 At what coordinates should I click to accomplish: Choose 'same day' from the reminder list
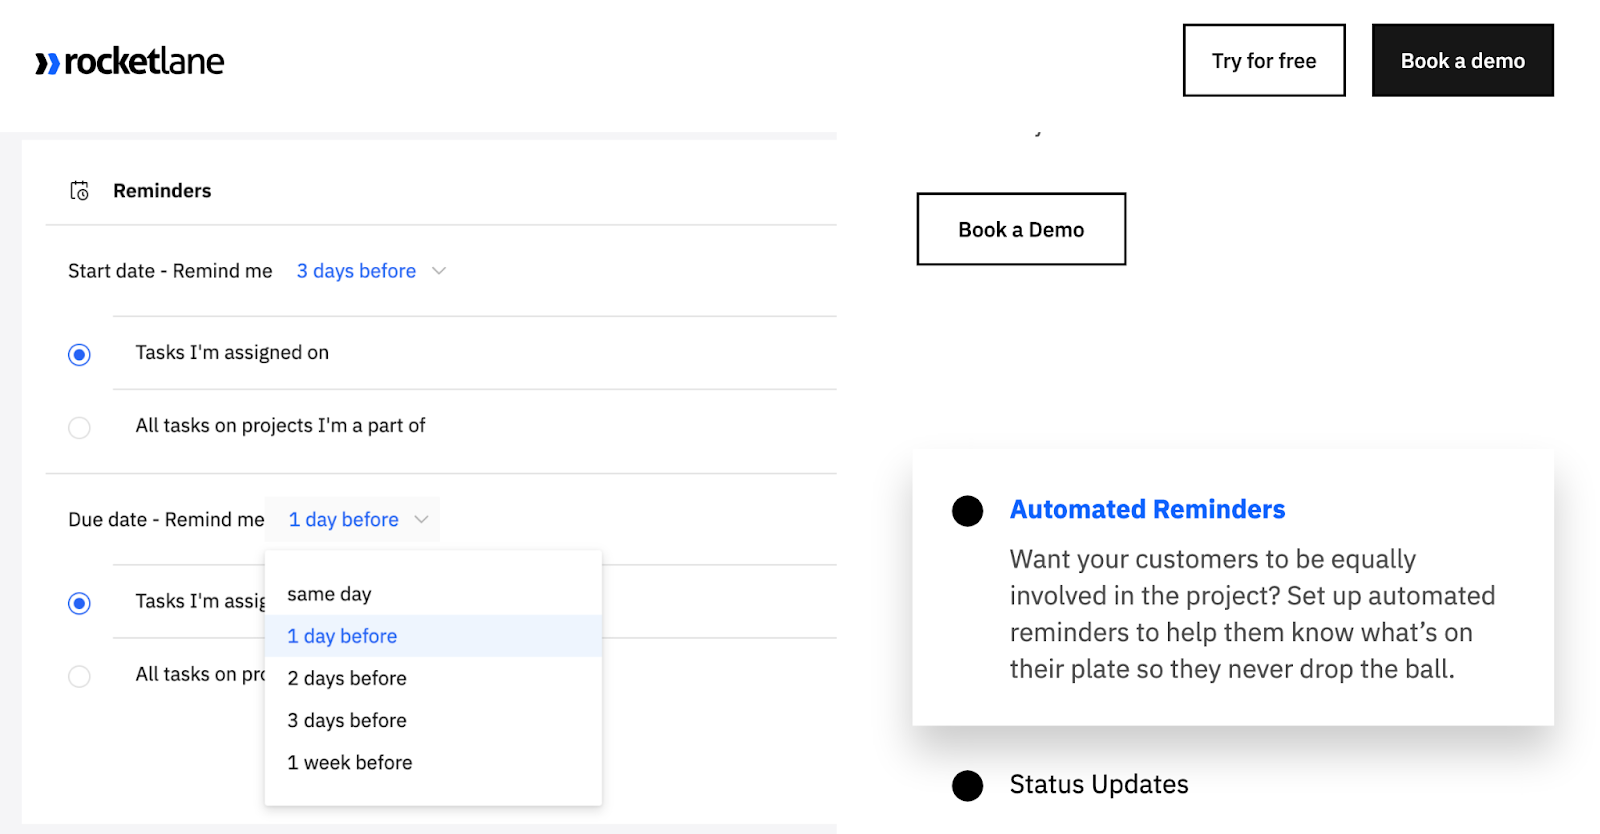329,594
